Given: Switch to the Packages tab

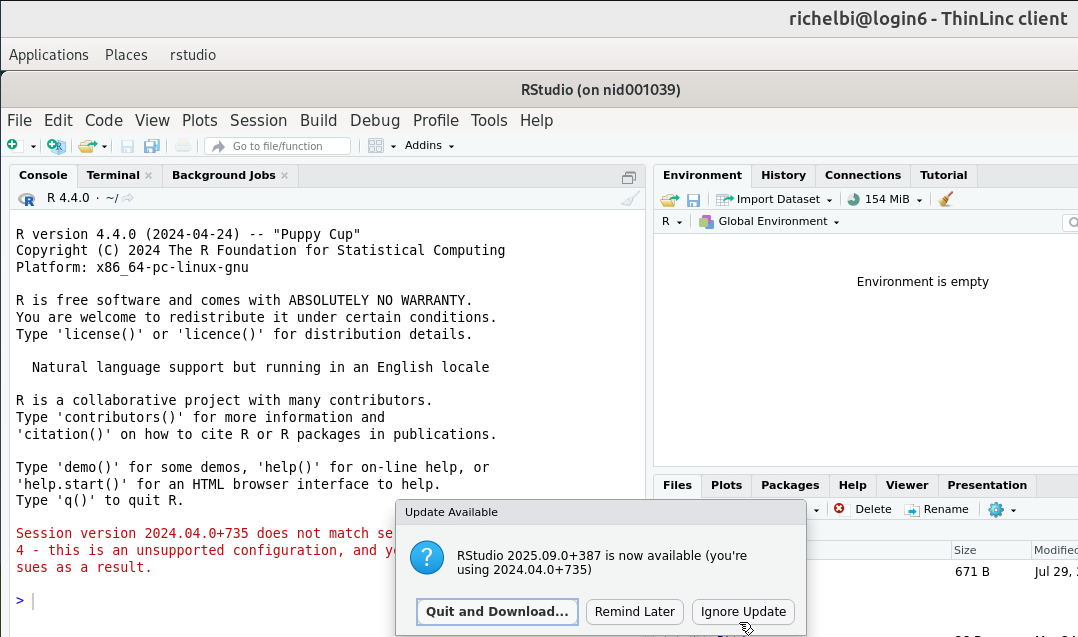Looking at the screenshot, I should pos(789,485).
